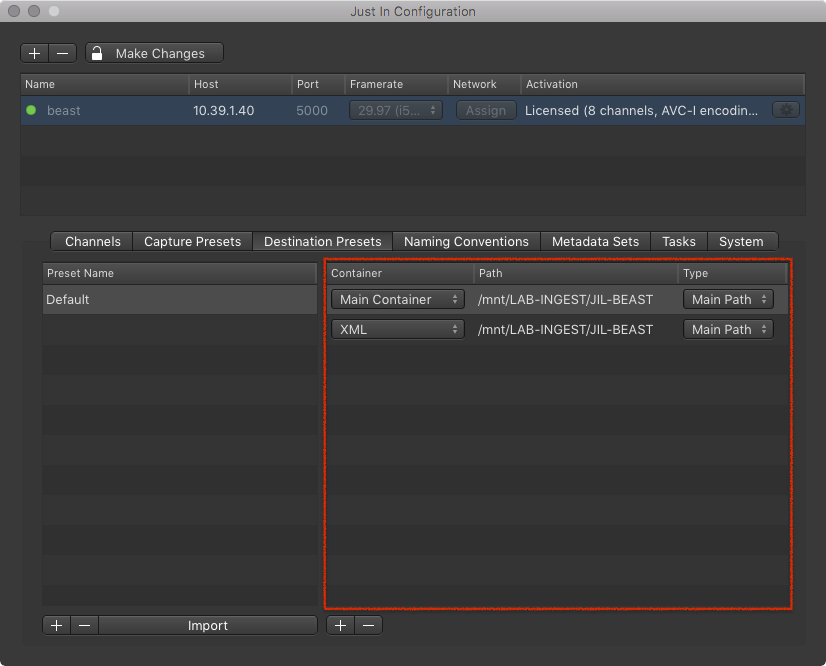This screenshot has height=666, width=826.
Task: Open the Main Path type dropdown in Main Container row
Action: coord(729,299)
